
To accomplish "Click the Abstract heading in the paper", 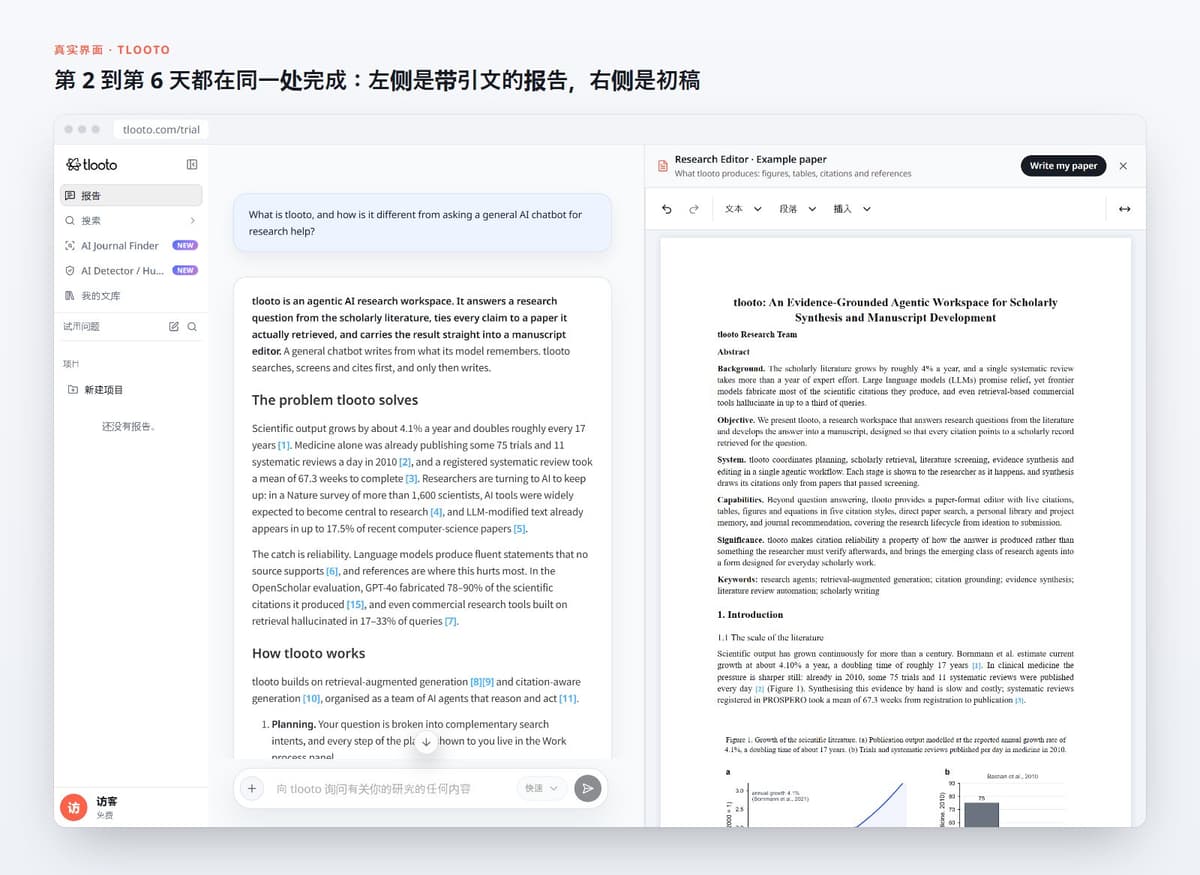I will pos(734,352).
